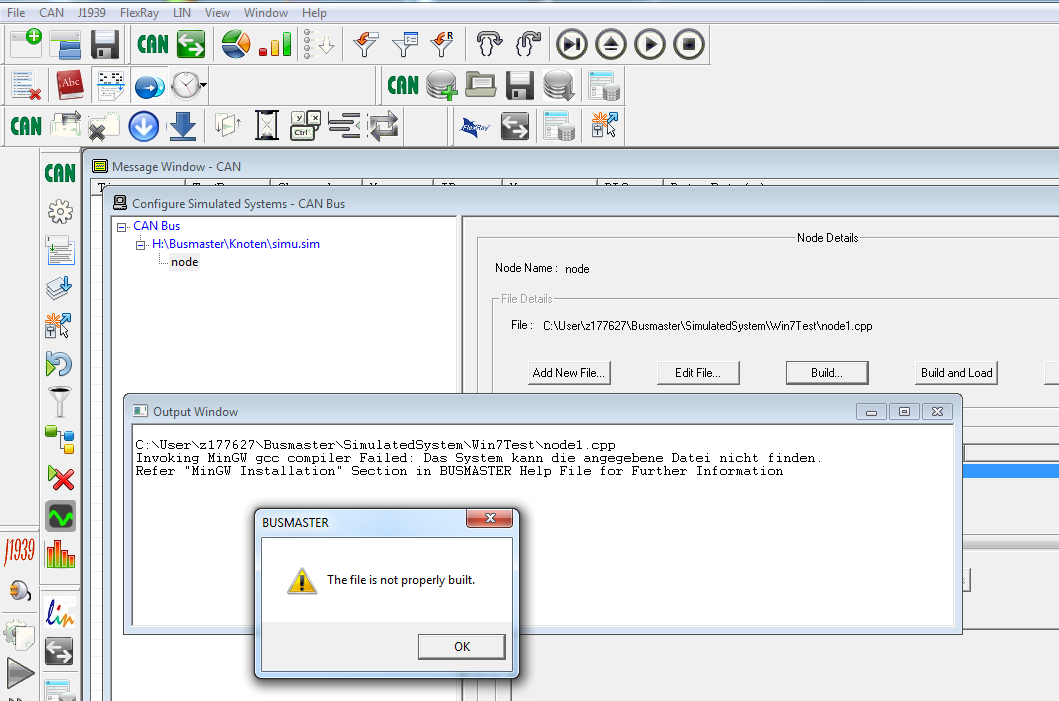Viewport: 1059px width, 701px height.
Task: Click the large gray play triangle at bottom-left
Action: click(x=20, y=673)
